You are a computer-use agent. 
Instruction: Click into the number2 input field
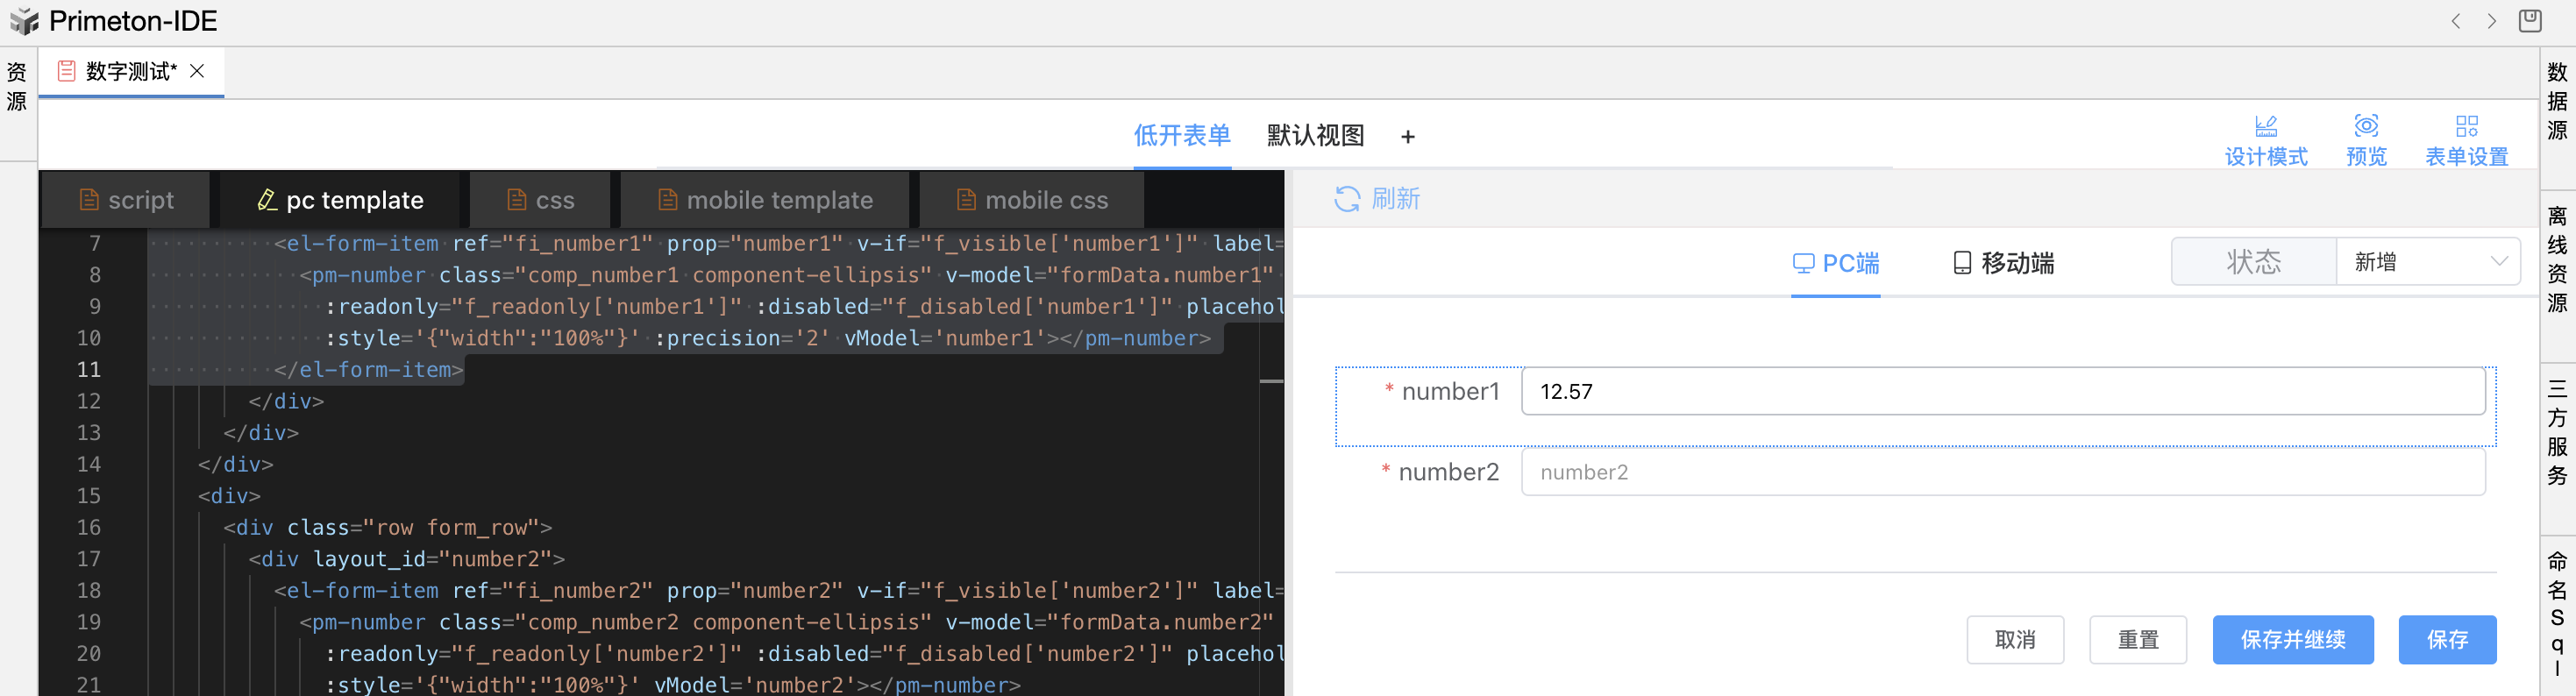pos(2002,472)
